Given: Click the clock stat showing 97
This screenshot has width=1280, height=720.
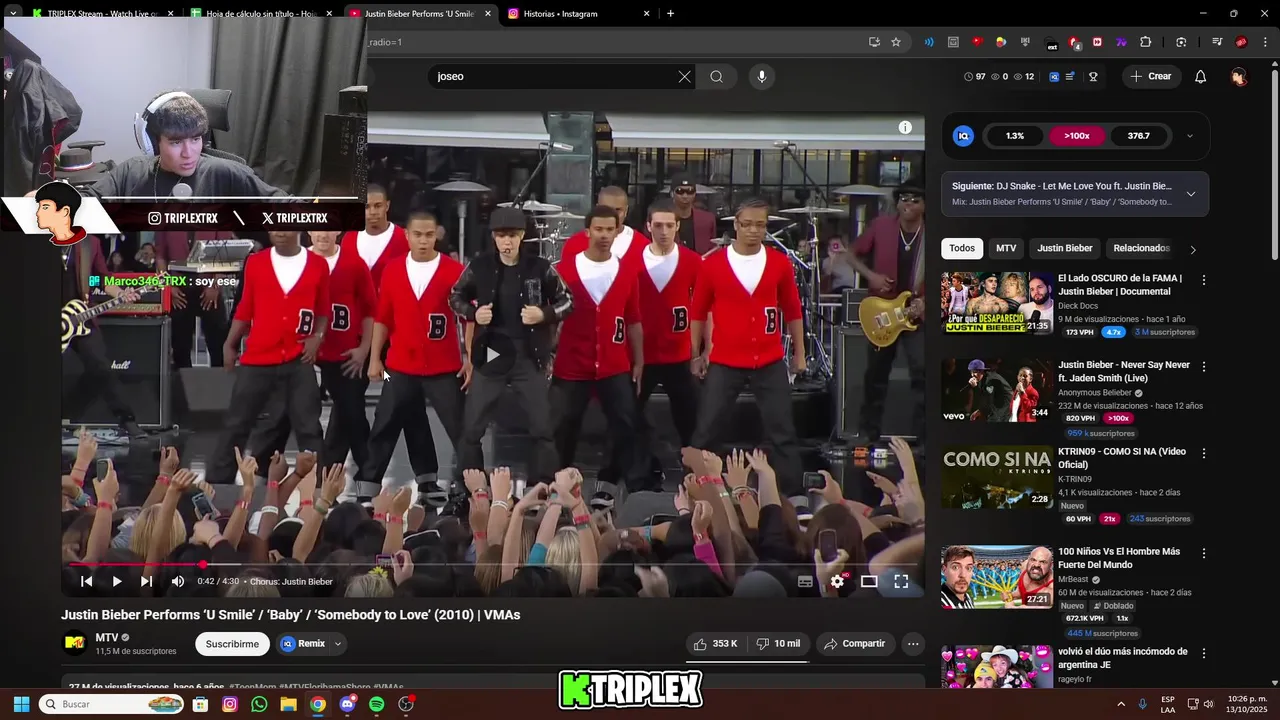Looking at the screenshot, I should 974,76.
